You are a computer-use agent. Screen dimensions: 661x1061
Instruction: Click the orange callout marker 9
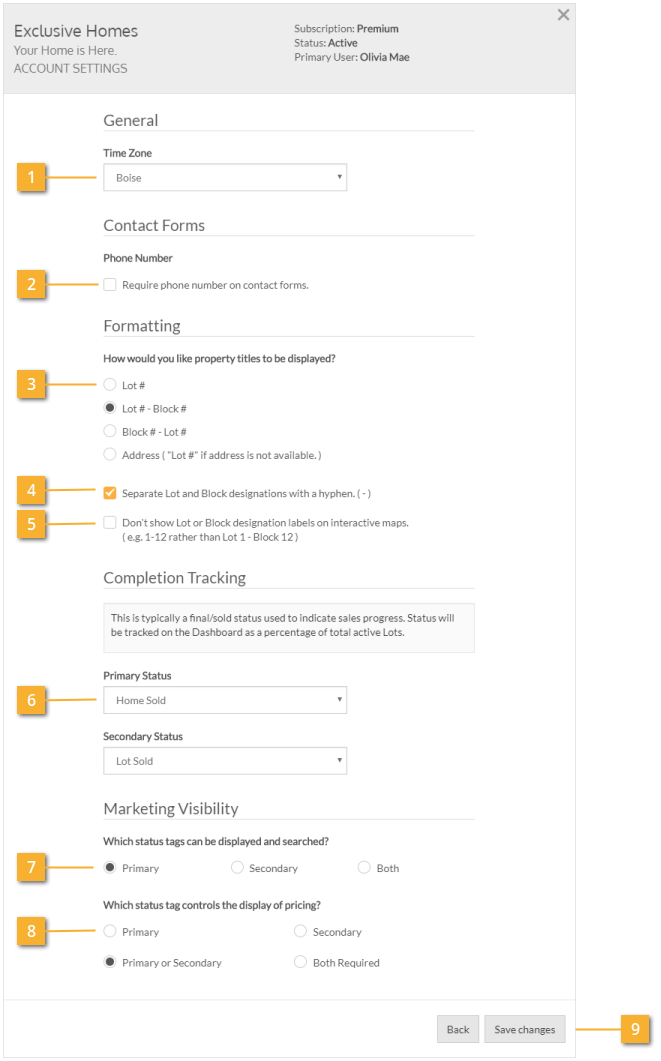click(x=635, y=1030)
